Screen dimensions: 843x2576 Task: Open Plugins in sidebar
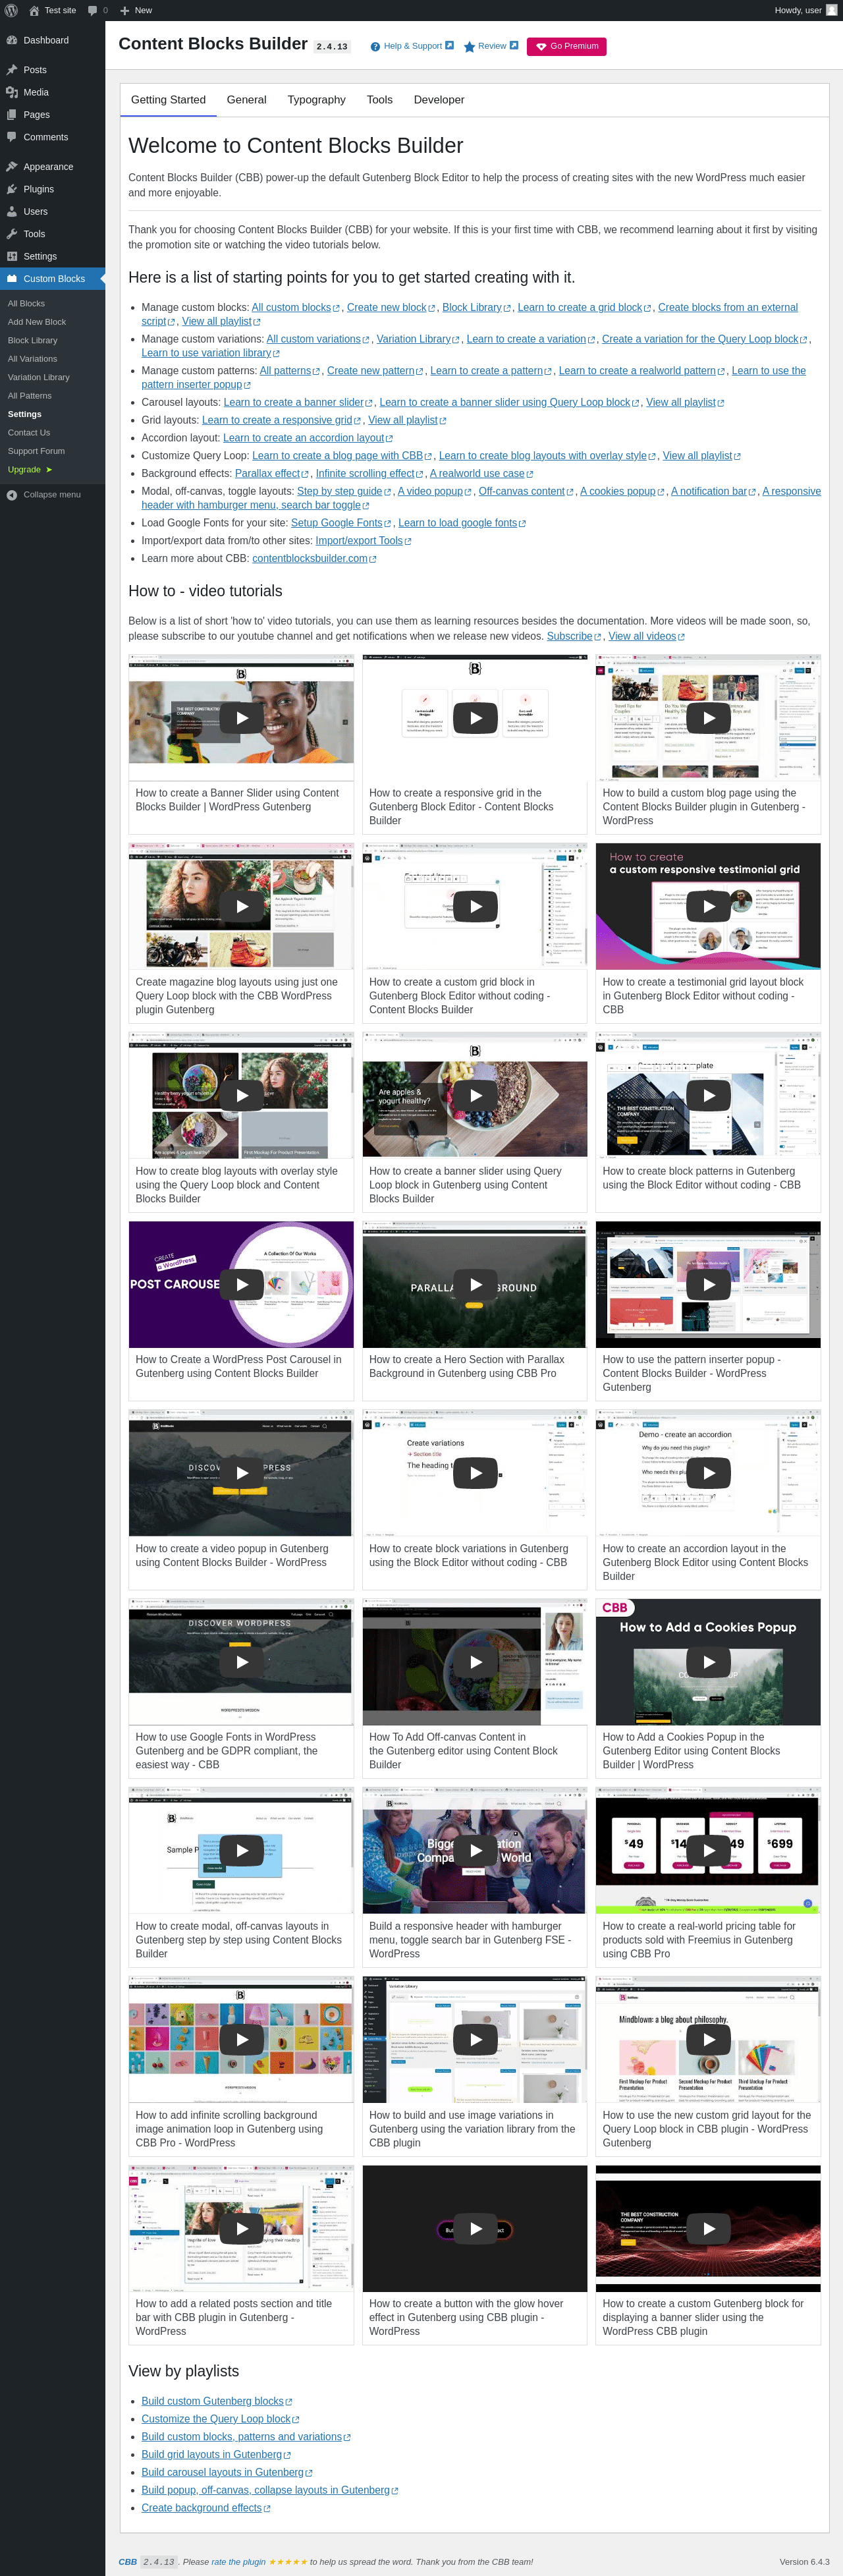(x=52, y=189)
